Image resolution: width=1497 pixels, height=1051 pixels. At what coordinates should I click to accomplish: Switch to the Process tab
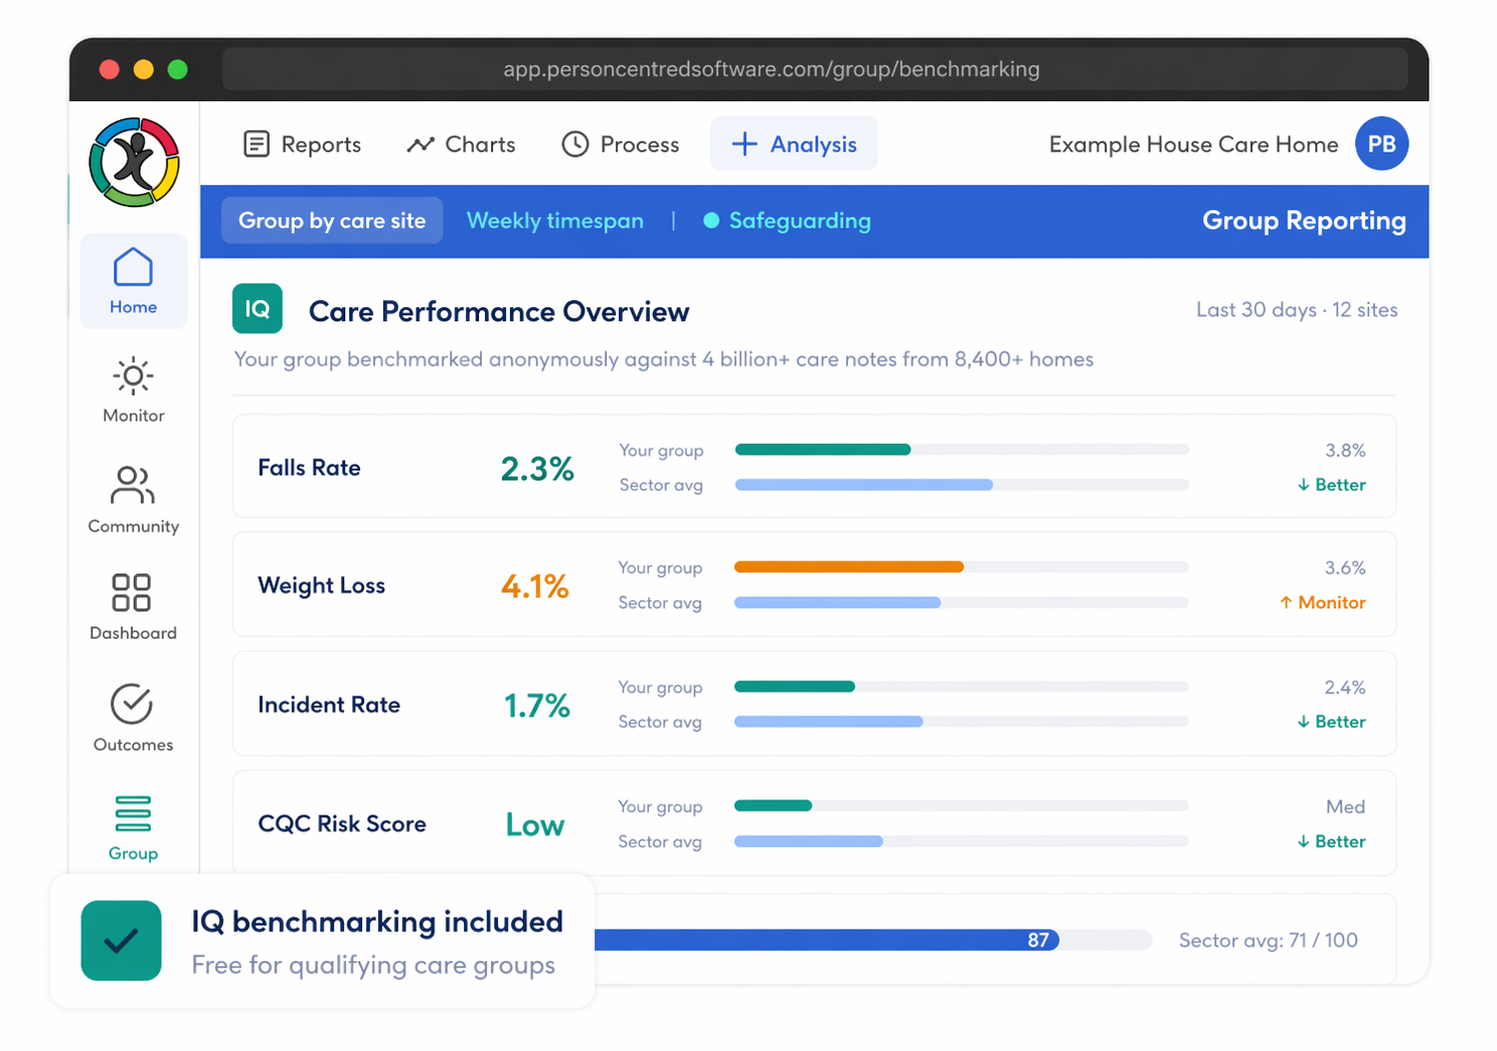[x=620, y=144]
